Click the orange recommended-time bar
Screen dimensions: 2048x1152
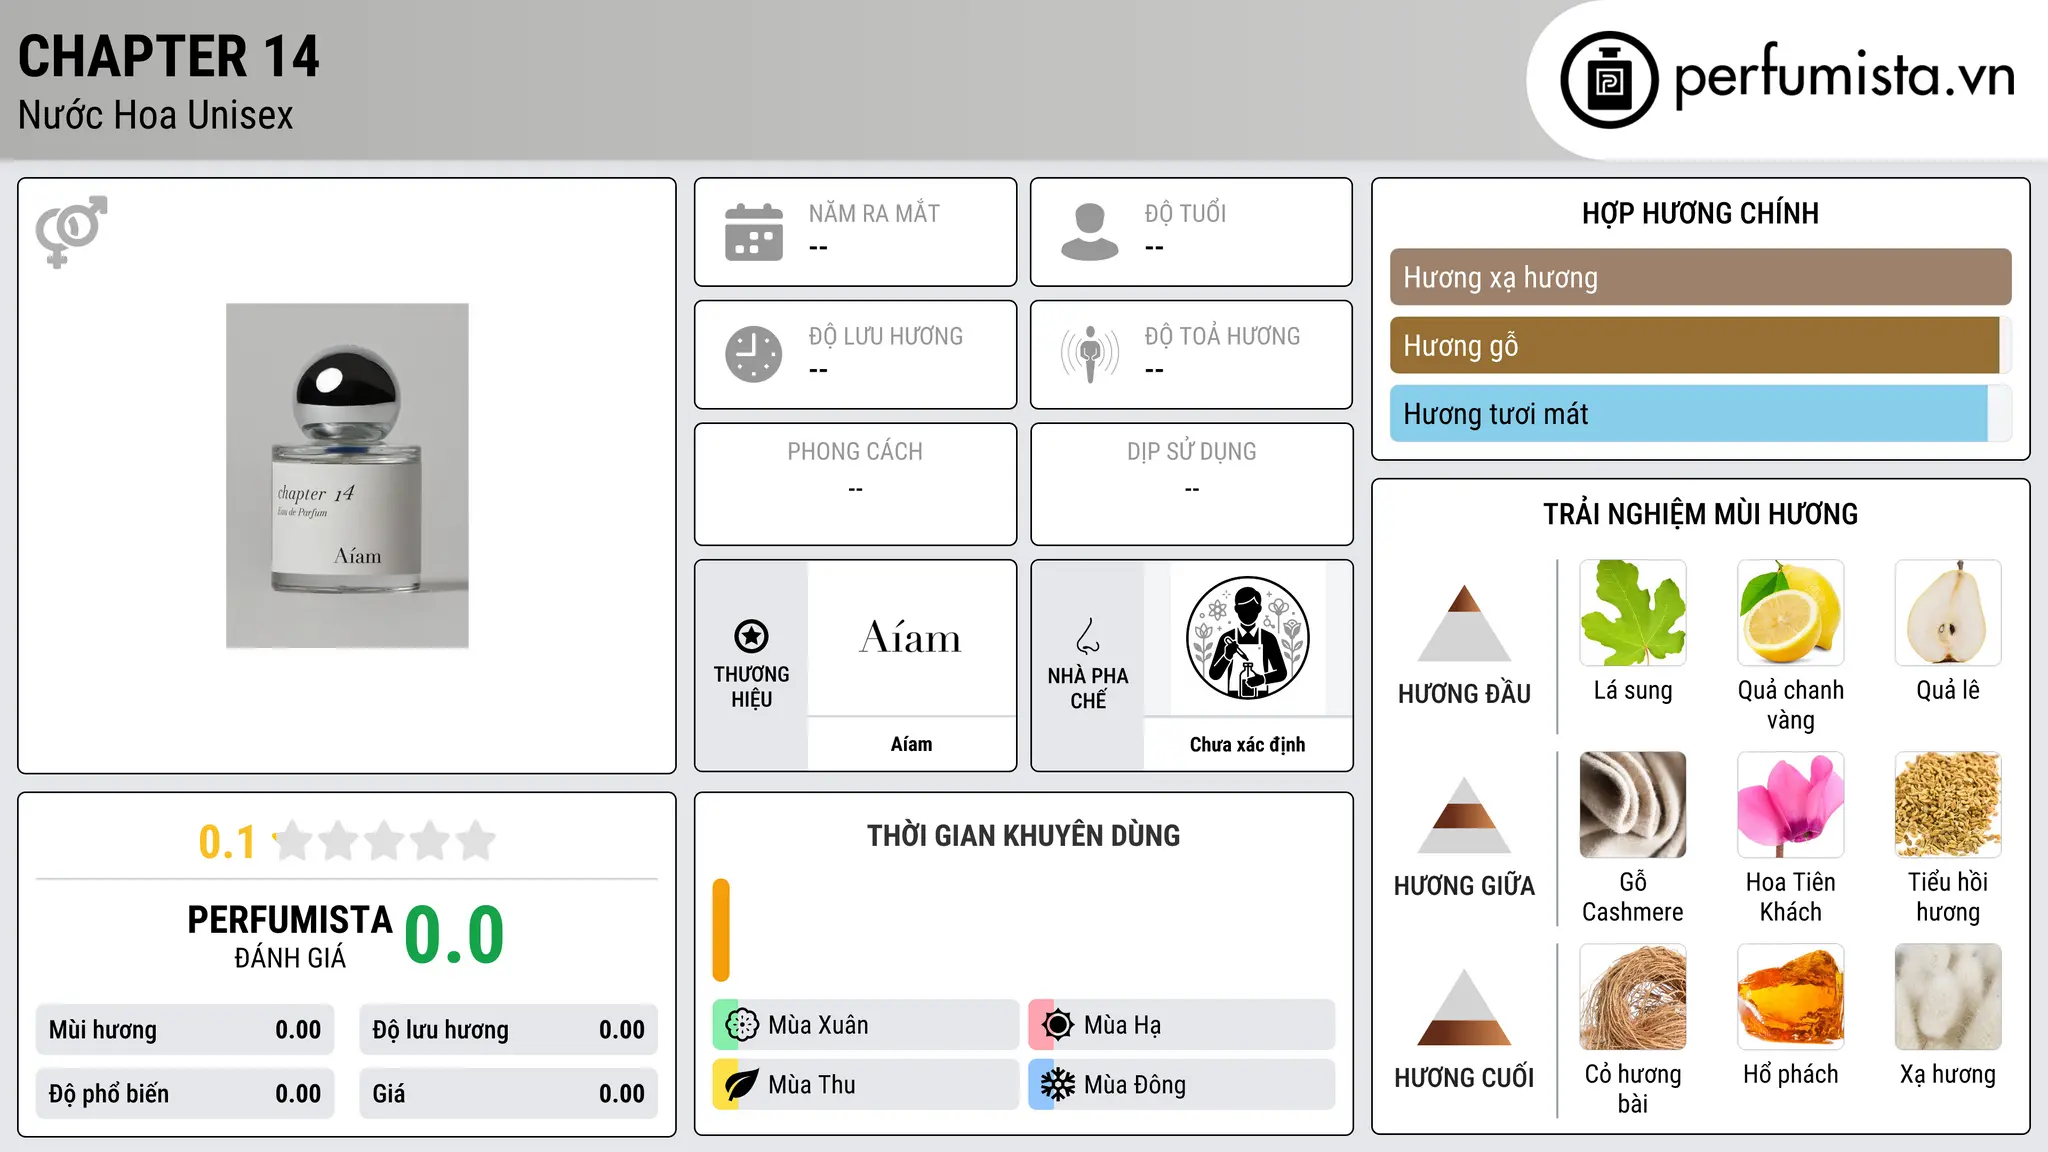pos(721,930)
